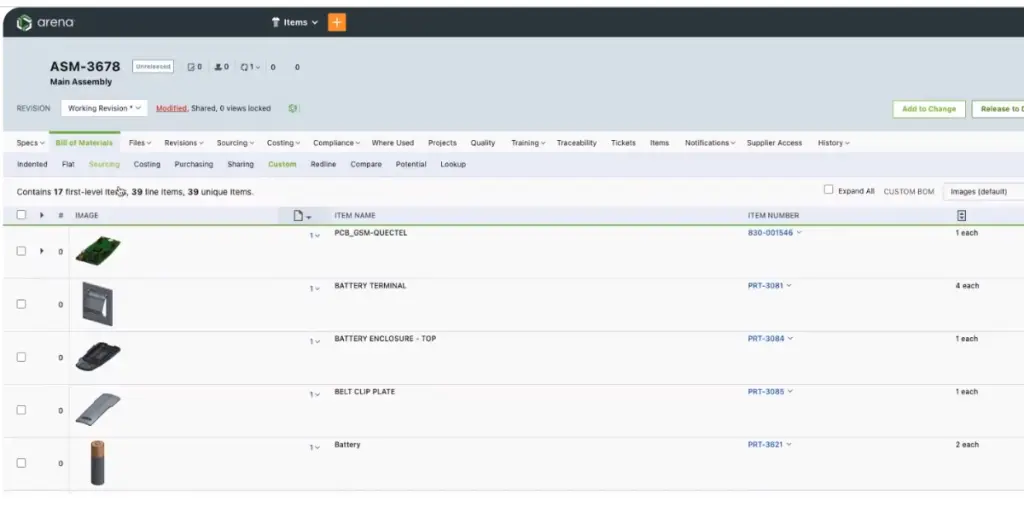
Task: Switch to the Quality tab
Action: [483, 143]
